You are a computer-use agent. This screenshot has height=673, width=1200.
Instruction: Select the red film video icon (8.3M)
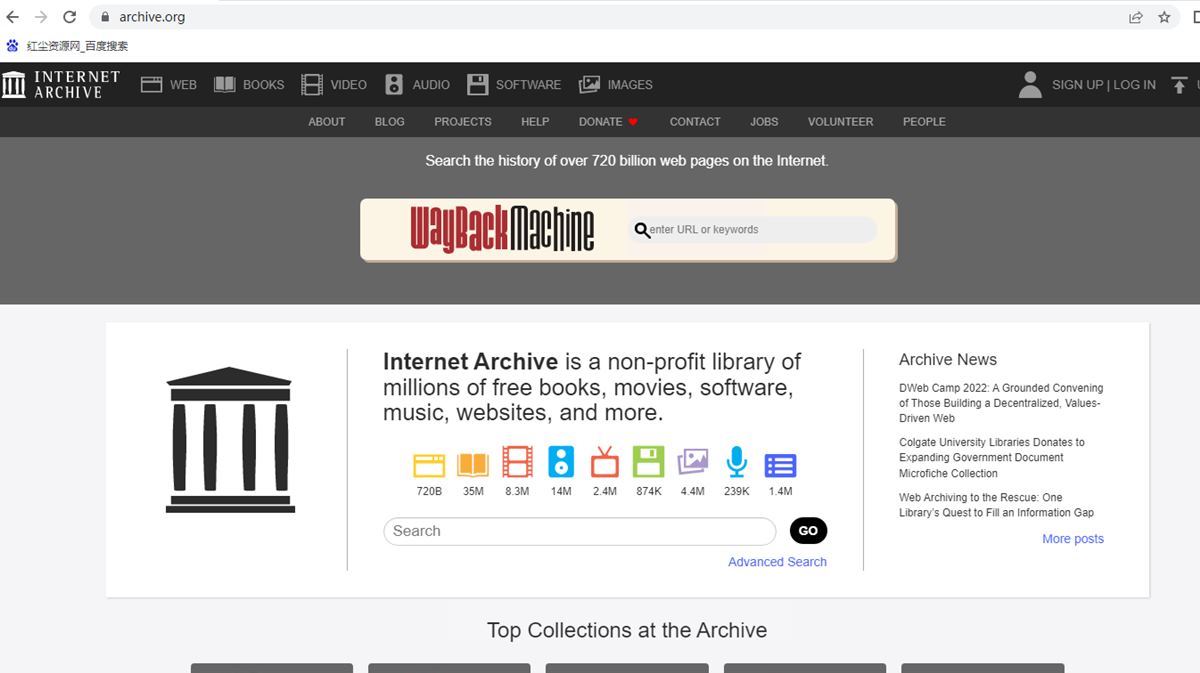coord(517,463)
